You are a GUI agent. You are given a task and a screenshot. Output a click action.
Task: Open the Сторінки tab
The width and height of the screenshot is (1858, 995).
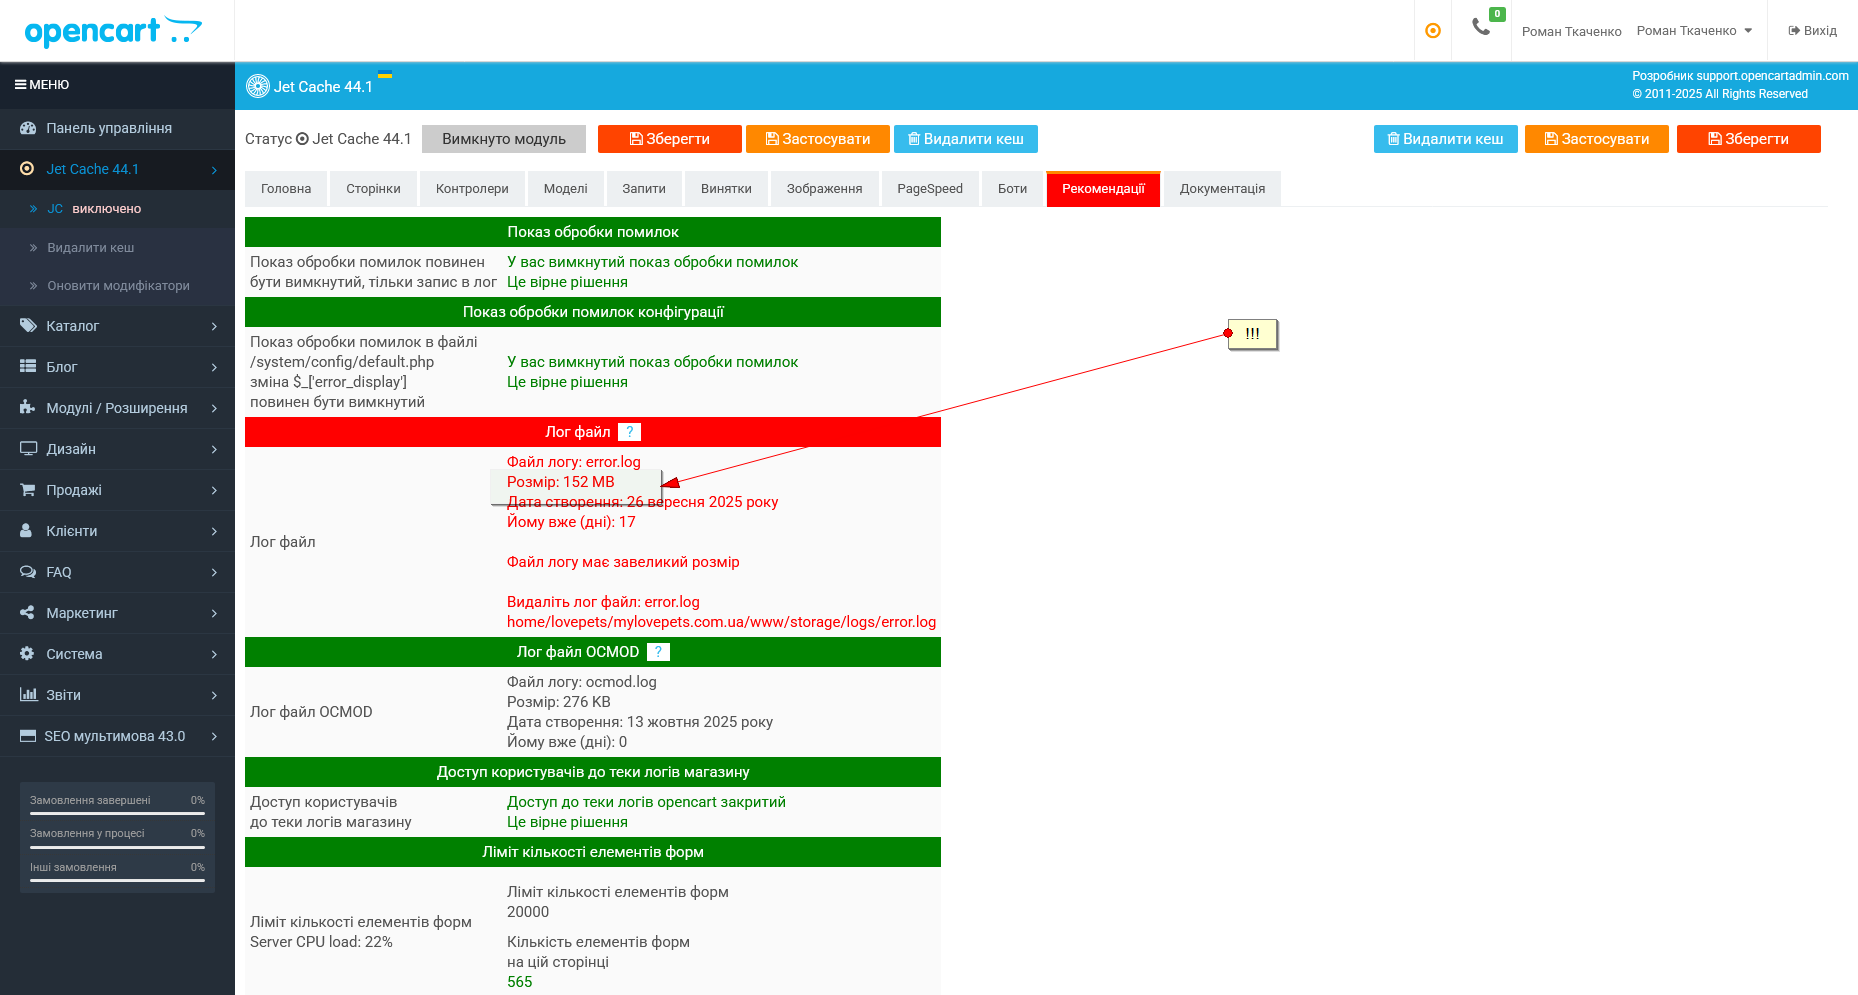pyautogui.click(x=373, y=189)
